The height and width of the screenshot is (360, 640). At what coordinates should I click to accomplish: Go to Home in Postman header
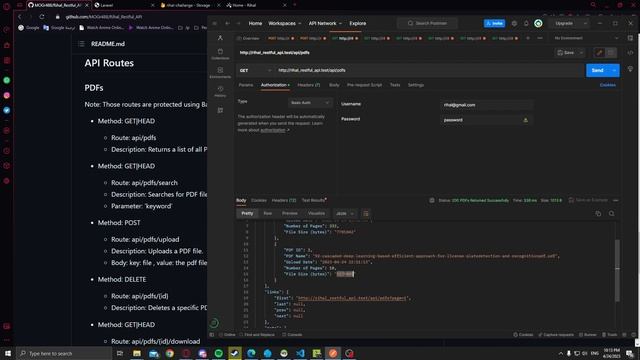(255, 24)
